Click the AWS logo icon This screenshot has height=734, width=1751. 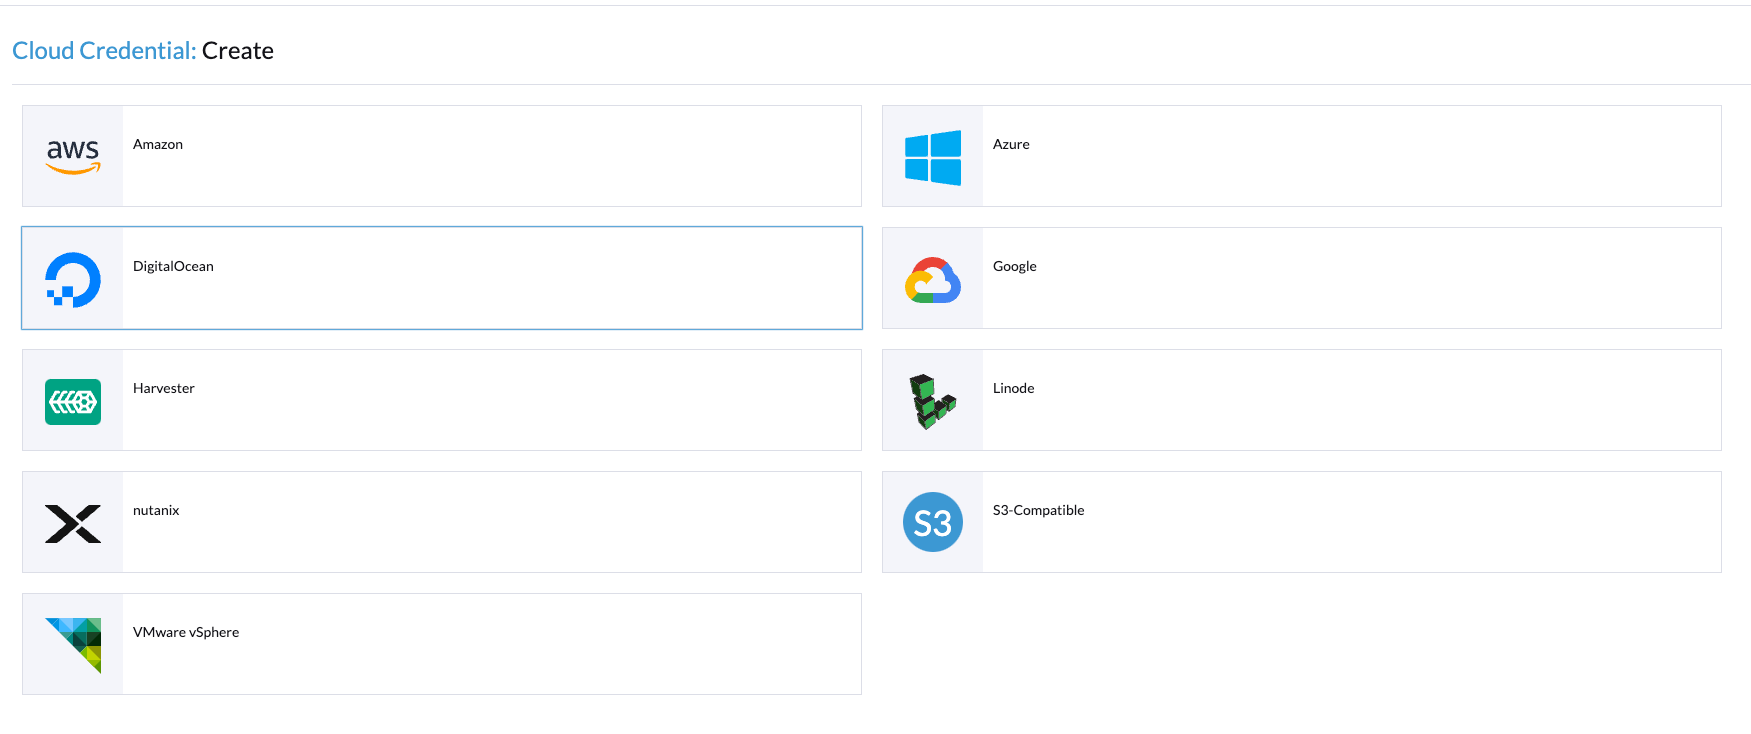pos(73,156)
